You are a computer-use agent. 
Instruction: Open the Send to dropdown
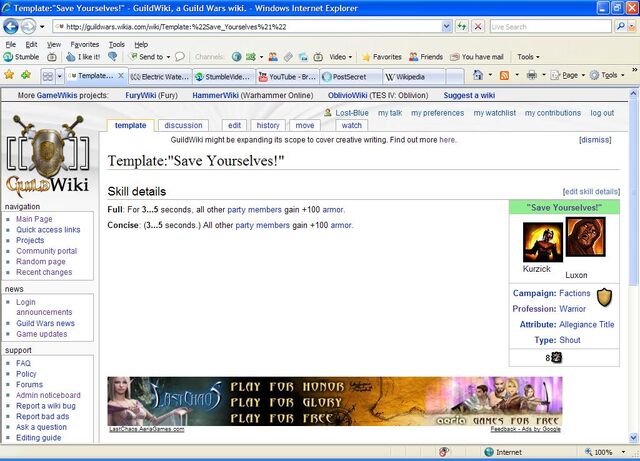(x=150, y=57)
